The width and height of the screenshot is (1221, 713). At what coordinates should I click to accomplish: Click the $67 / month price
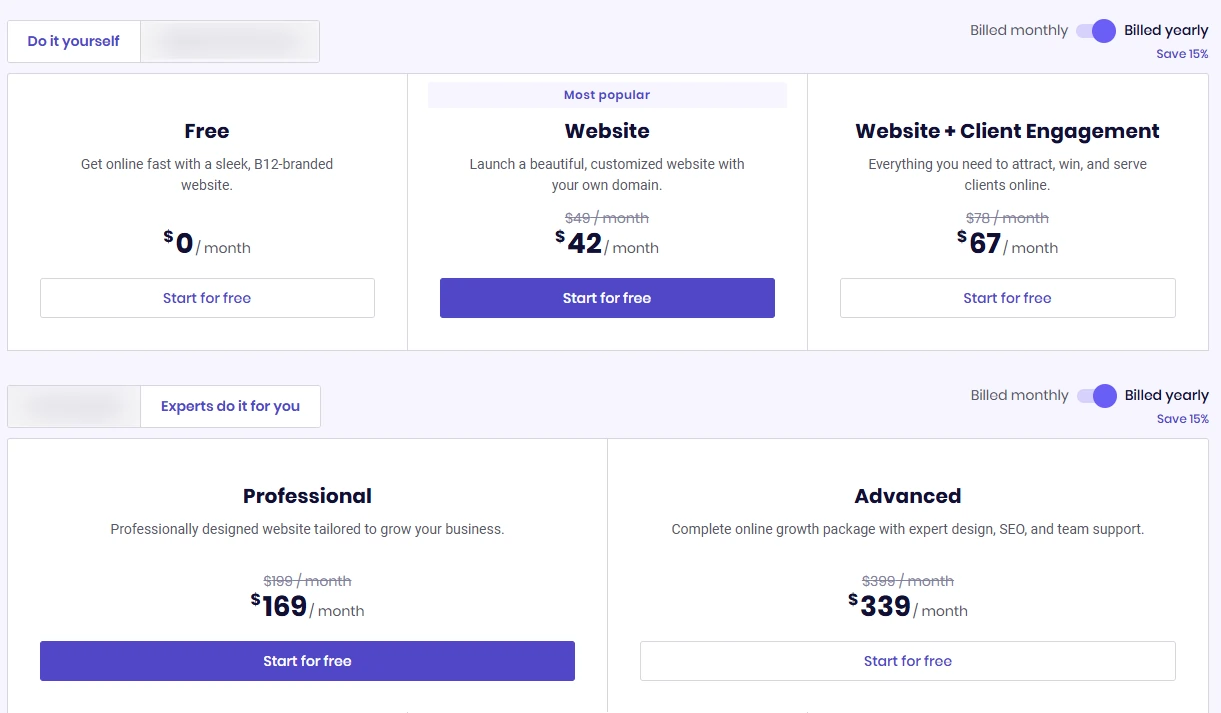1007,243
